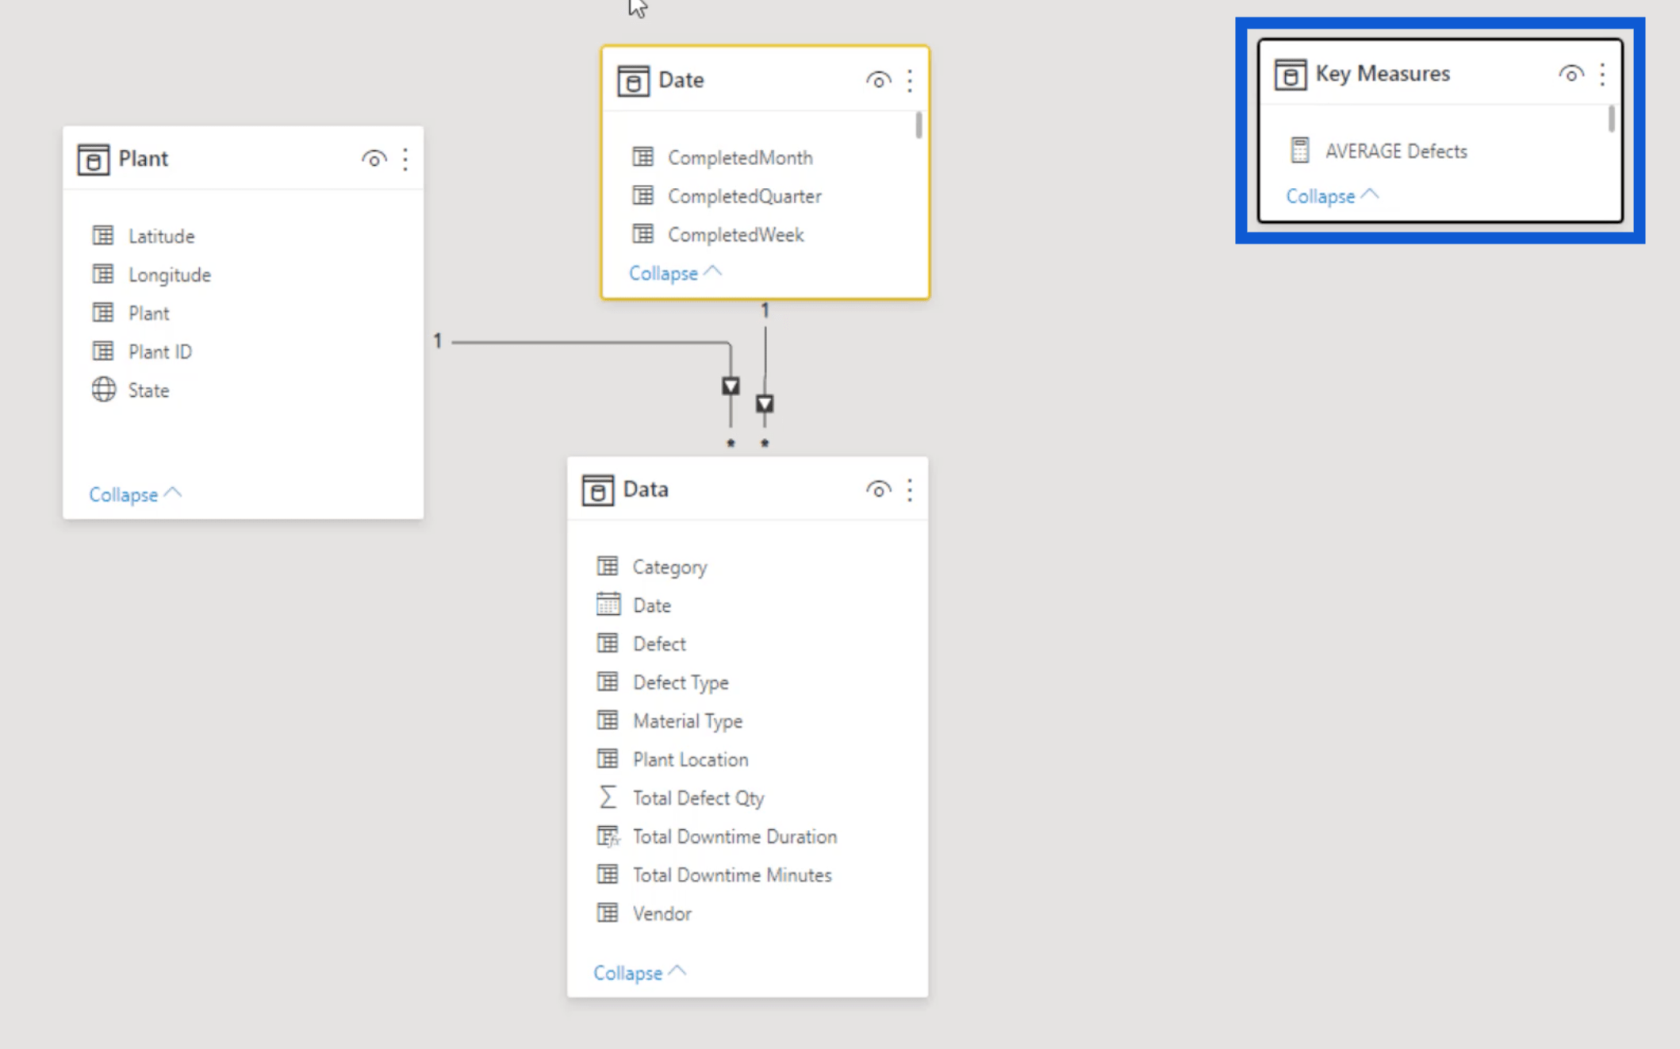1680x1049 pixels.
Task: Open more options for Key Measures
Action: pyautogui.click(x=1602, y=74)
